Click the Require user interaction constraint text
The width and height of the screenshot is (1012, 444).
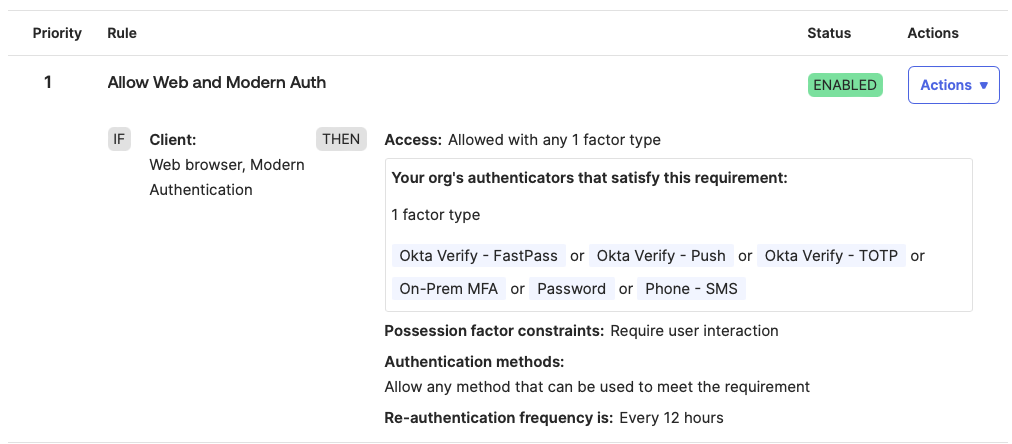(694, 331)
